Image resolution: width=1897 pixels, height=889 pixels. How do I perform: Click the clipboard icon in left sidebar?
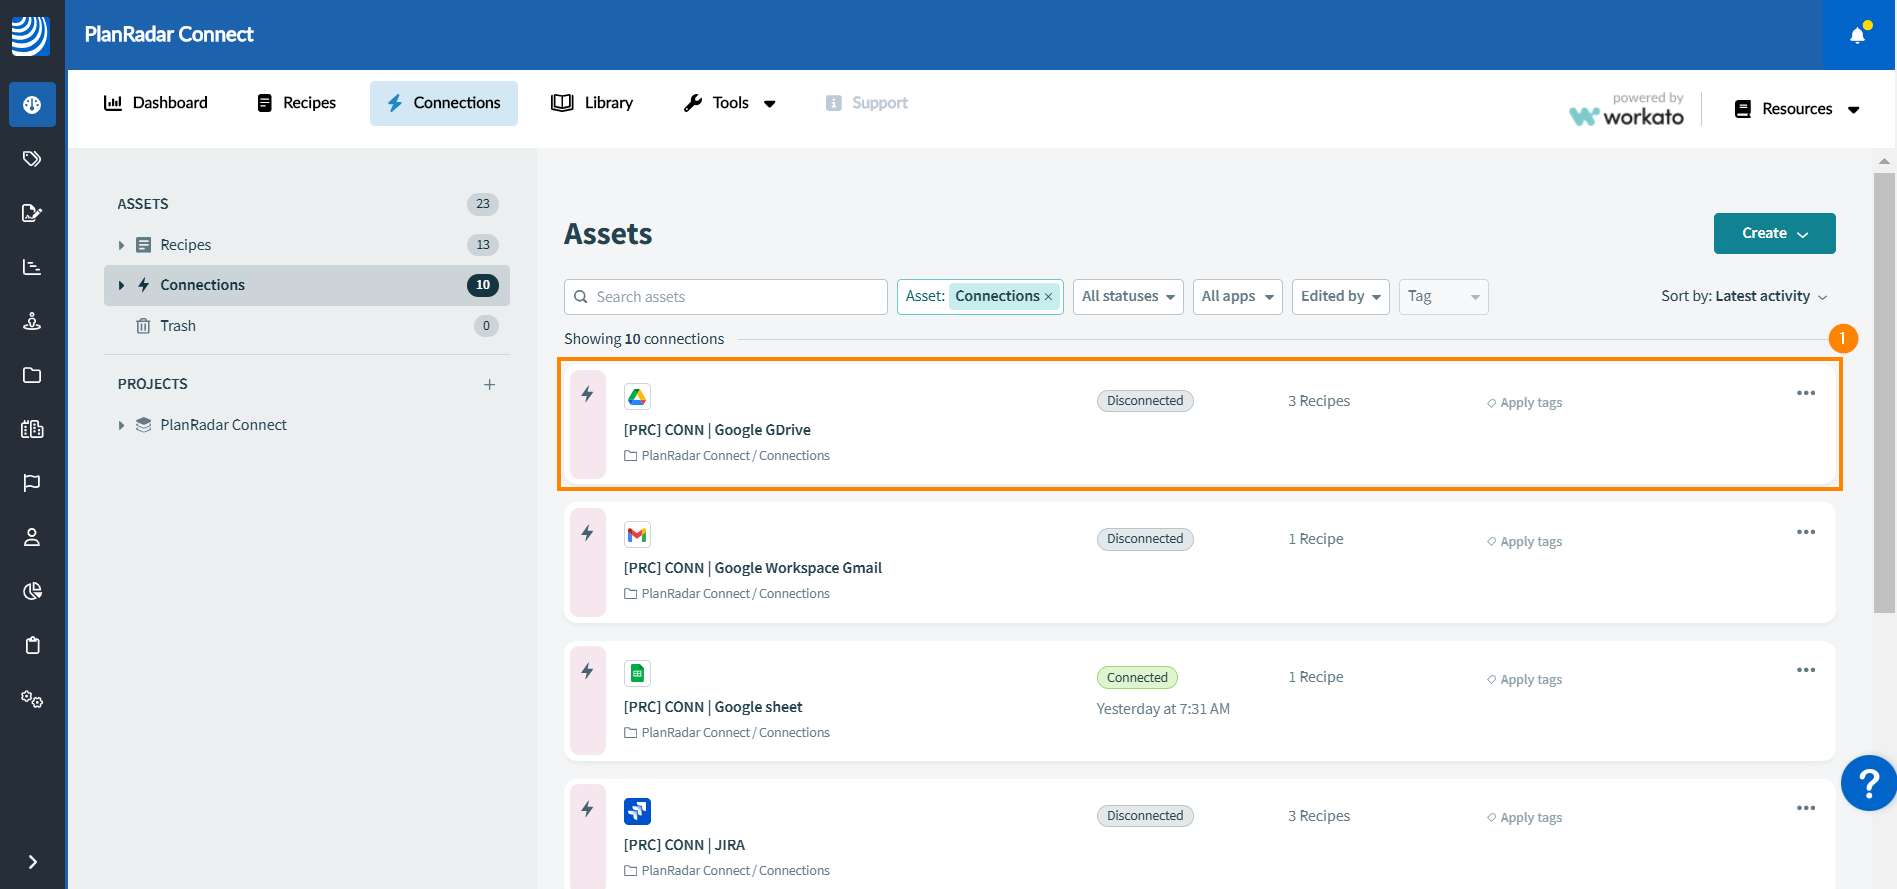coord(32,645)
